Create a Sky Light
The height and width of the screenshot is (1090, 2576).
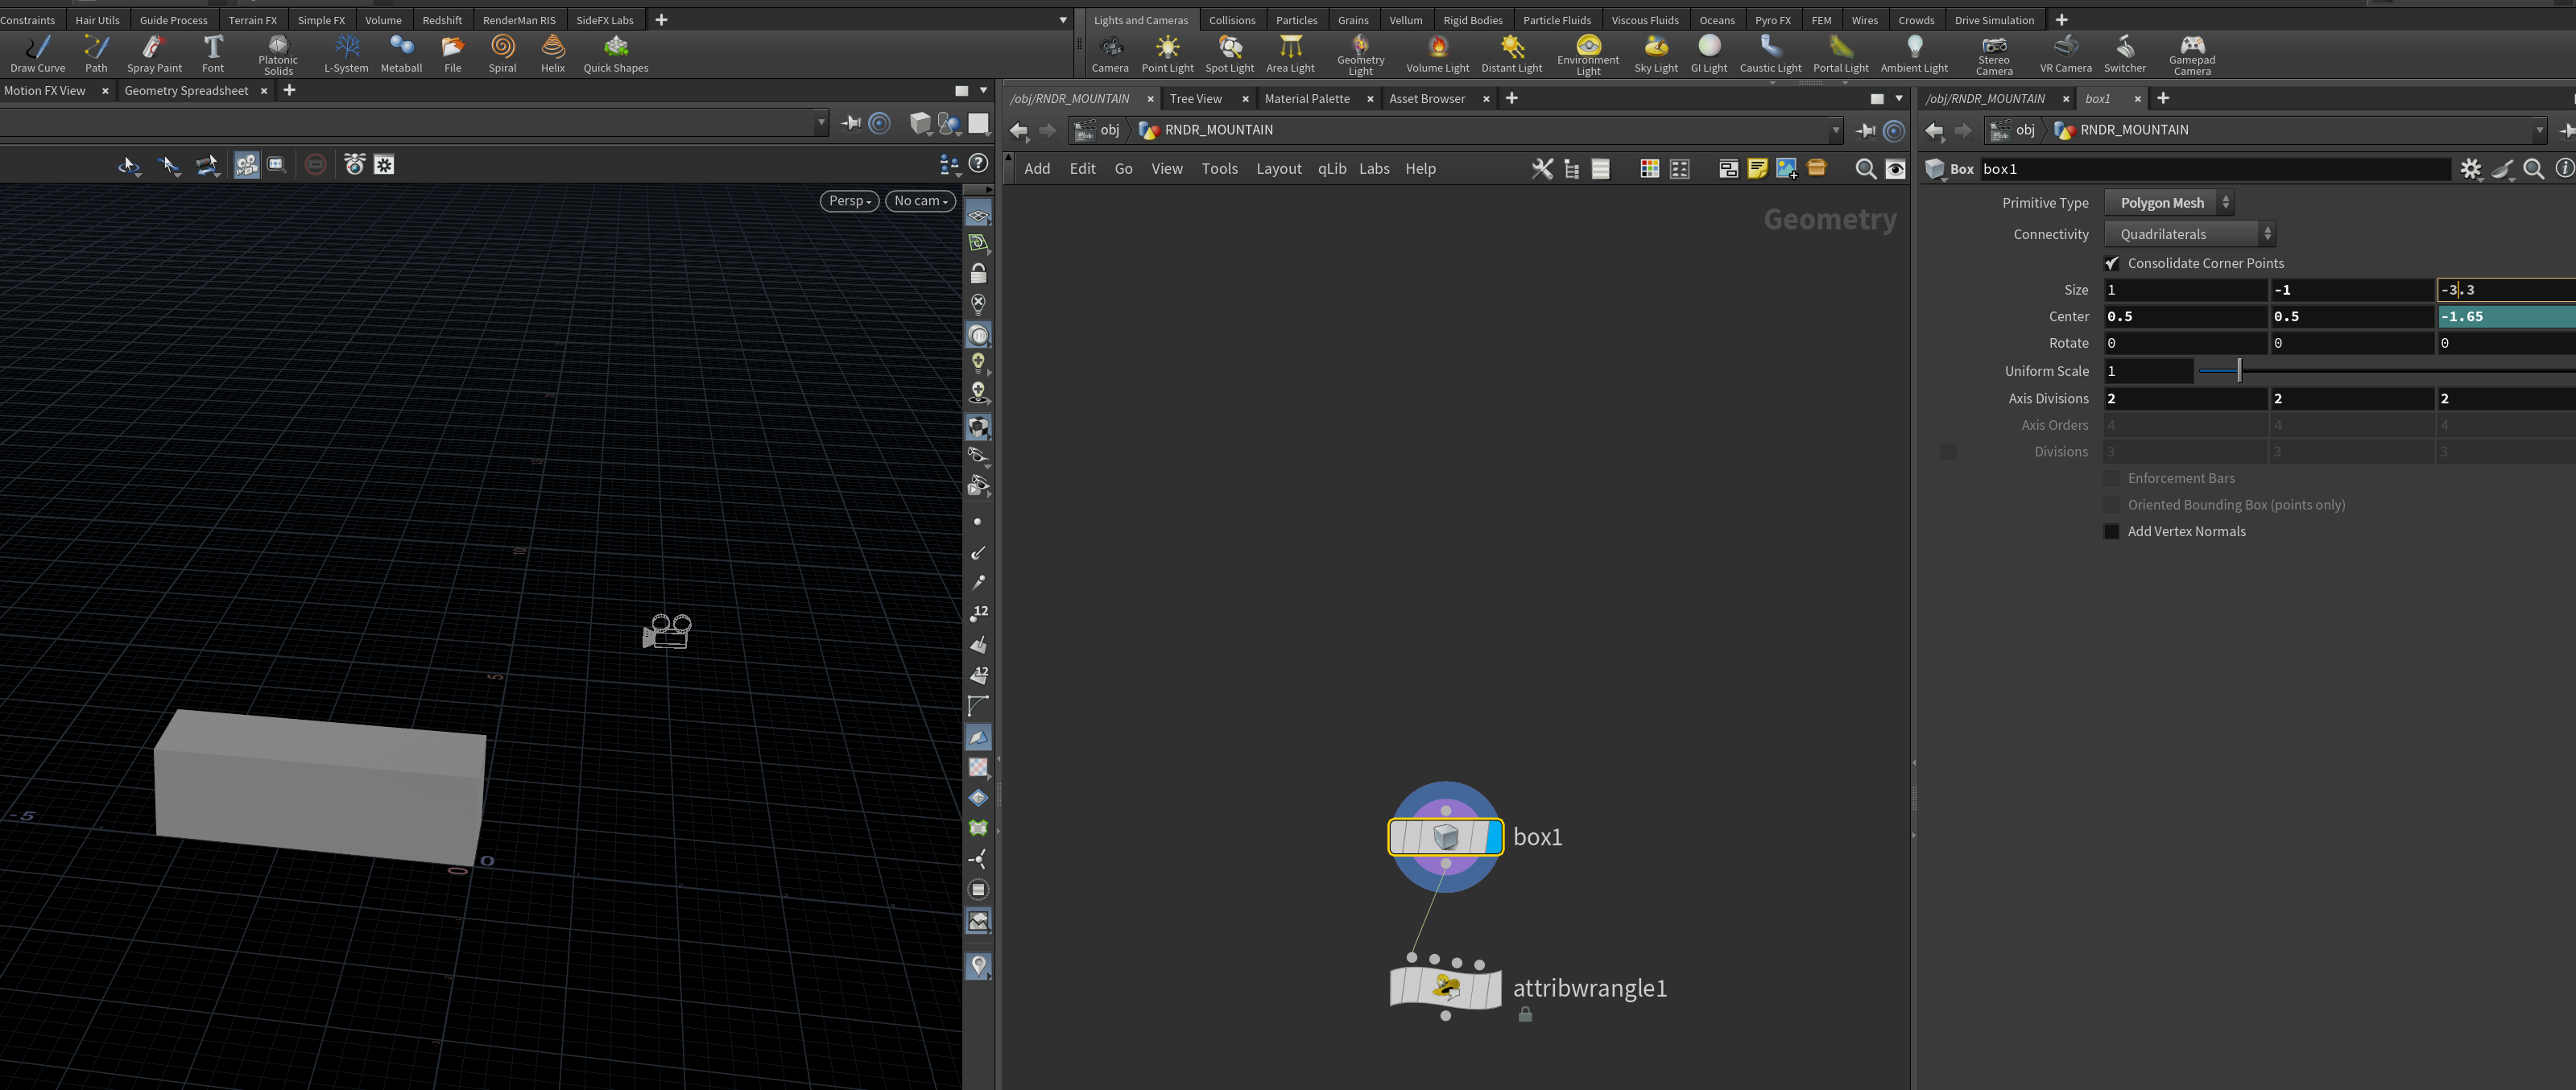click(x=1656, y=53)
